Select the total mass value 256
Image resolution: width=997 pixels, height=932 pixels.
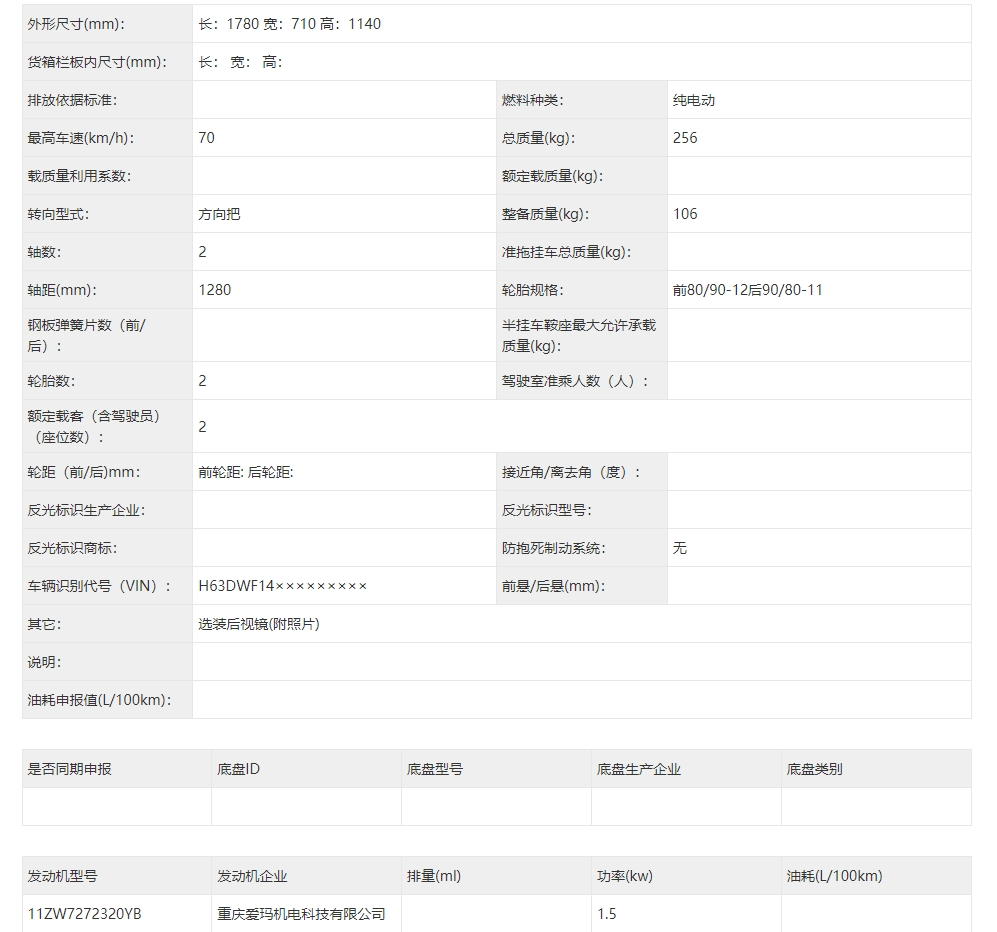[x=685, y=138]
